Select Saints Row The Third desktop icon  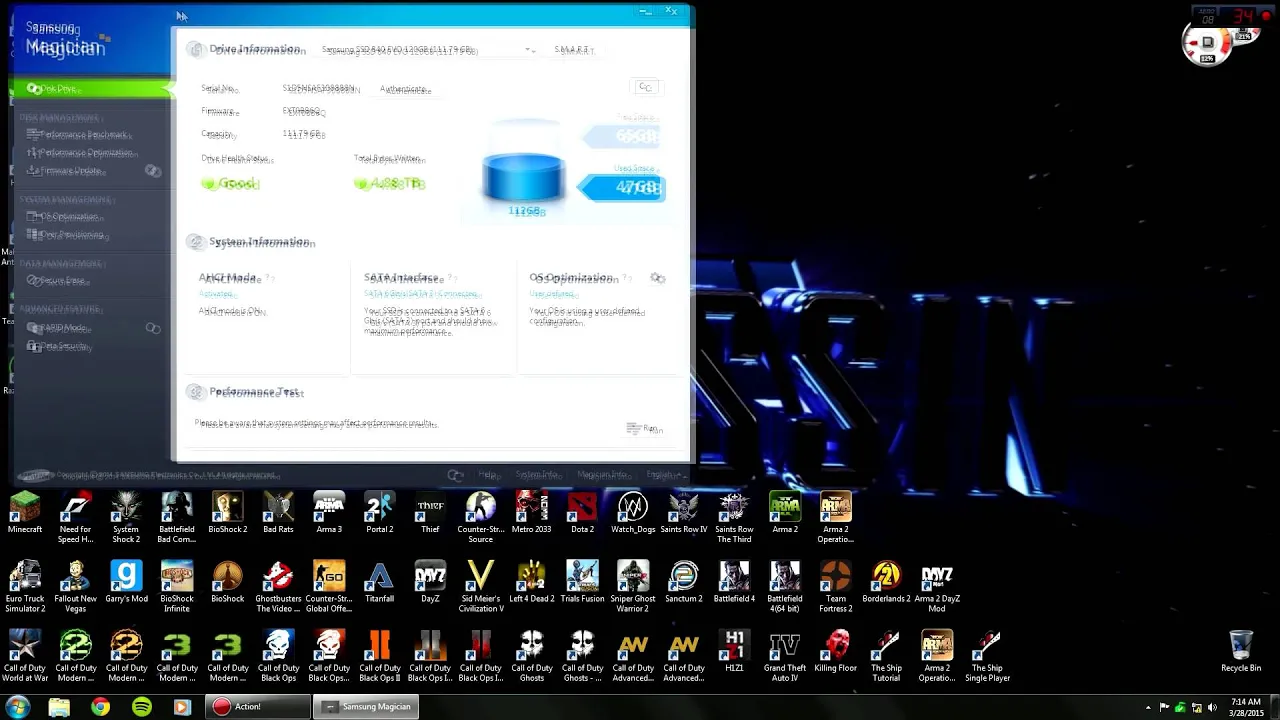pos(734,518)
